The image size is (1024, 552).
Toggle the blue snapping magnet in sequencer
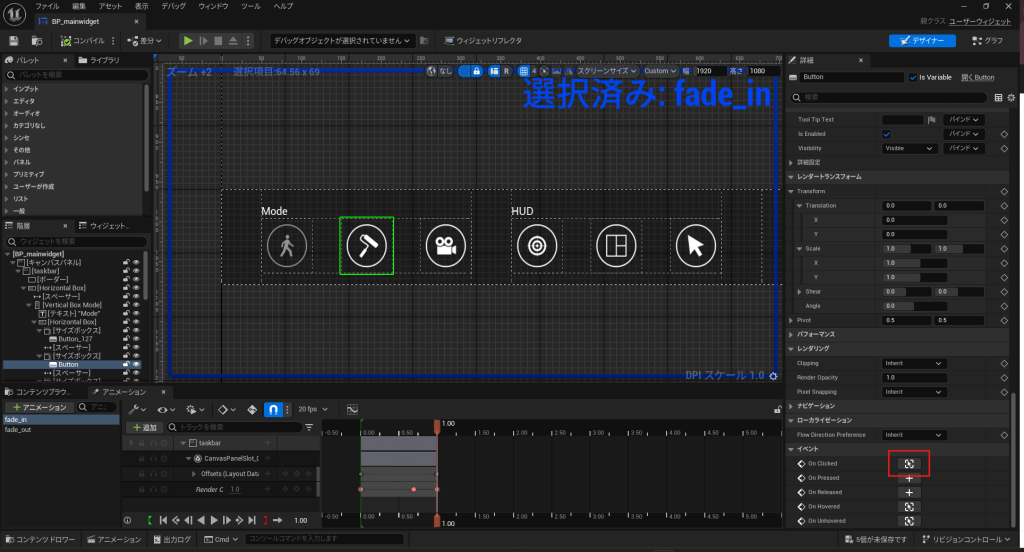[275, 409]
